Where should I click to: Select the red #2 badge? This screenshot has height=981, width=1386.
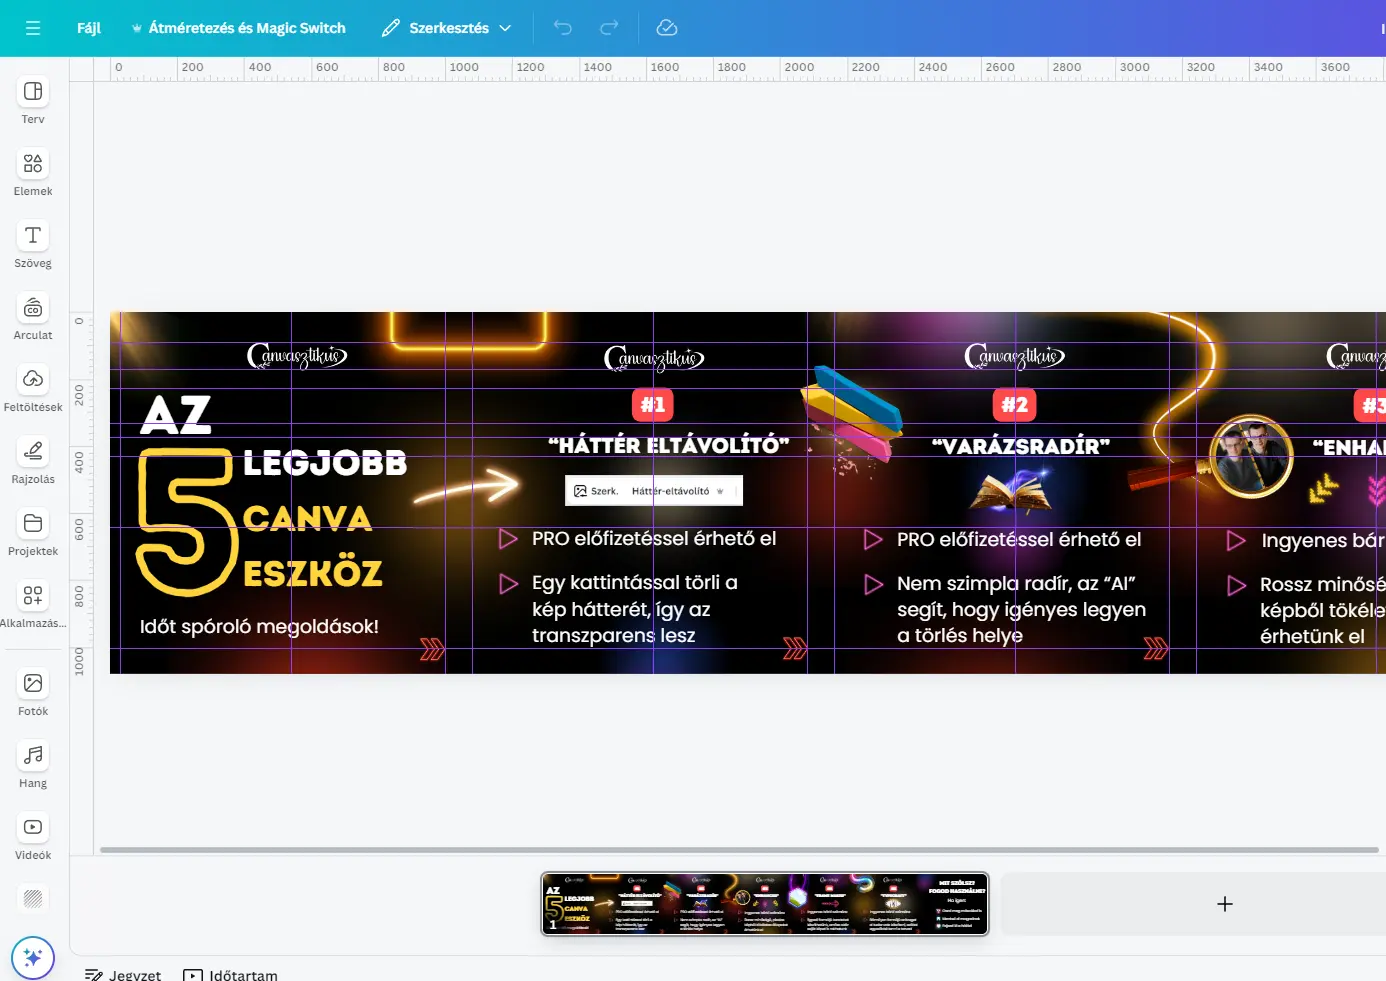pyautogui.click(x=1015, y=405)
